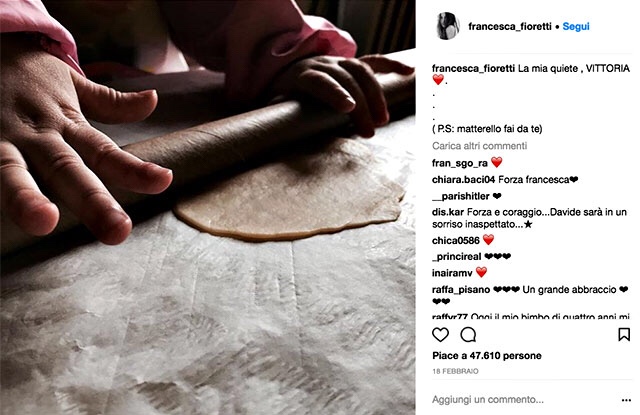Visit the _princireal profile

[456, 257]
